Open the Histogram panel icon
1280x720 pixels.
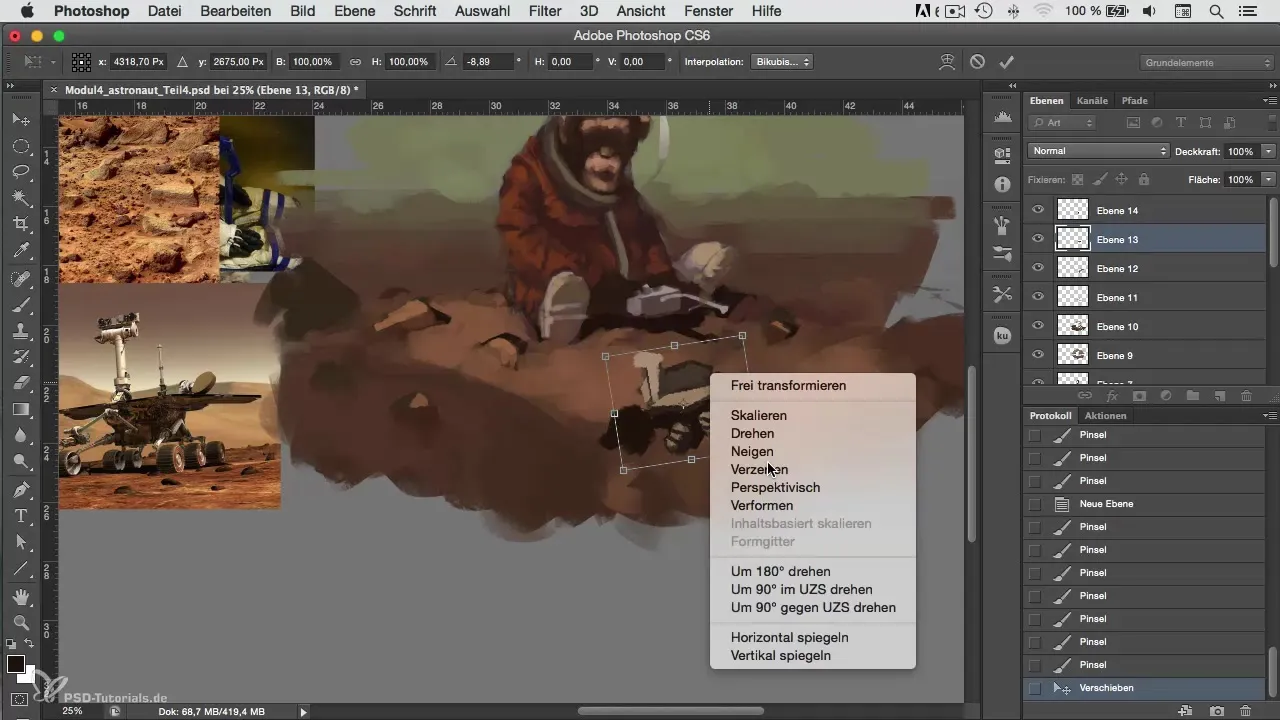1003,119
